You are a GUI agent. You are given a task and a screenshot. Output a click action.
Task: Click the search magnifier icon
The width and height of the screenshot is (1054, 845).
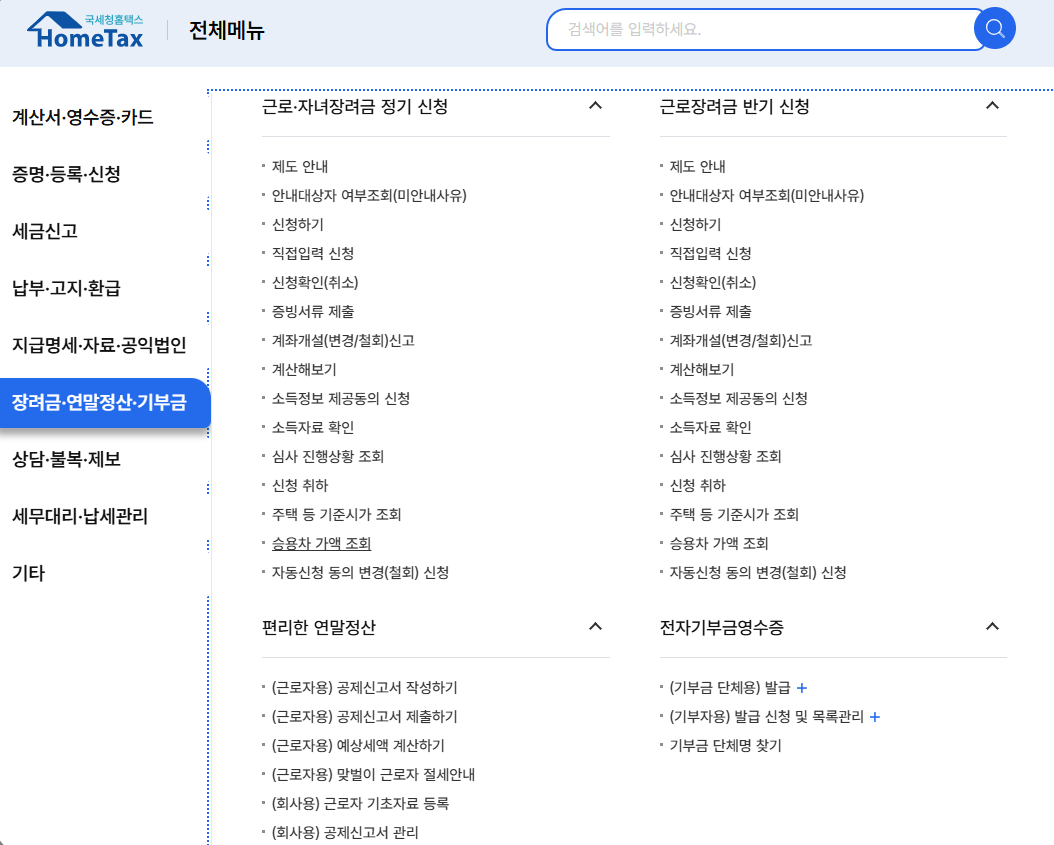994,28
